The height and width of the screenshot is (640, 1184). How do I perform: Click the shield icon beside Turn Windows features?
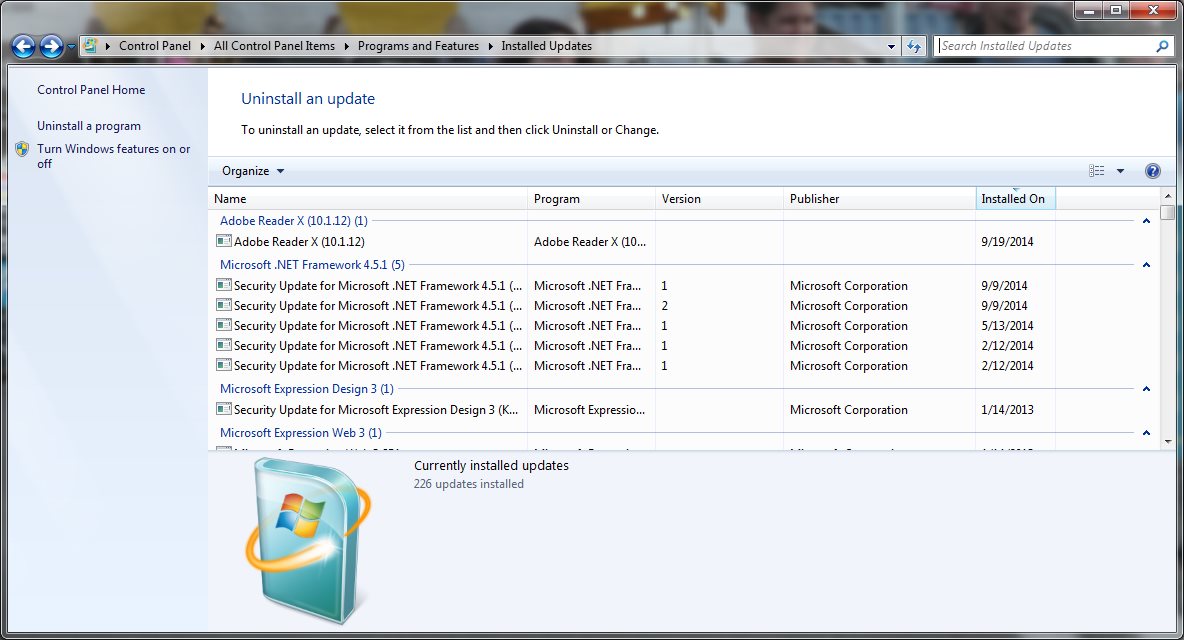pyautogui.click(x=22, y=149)
